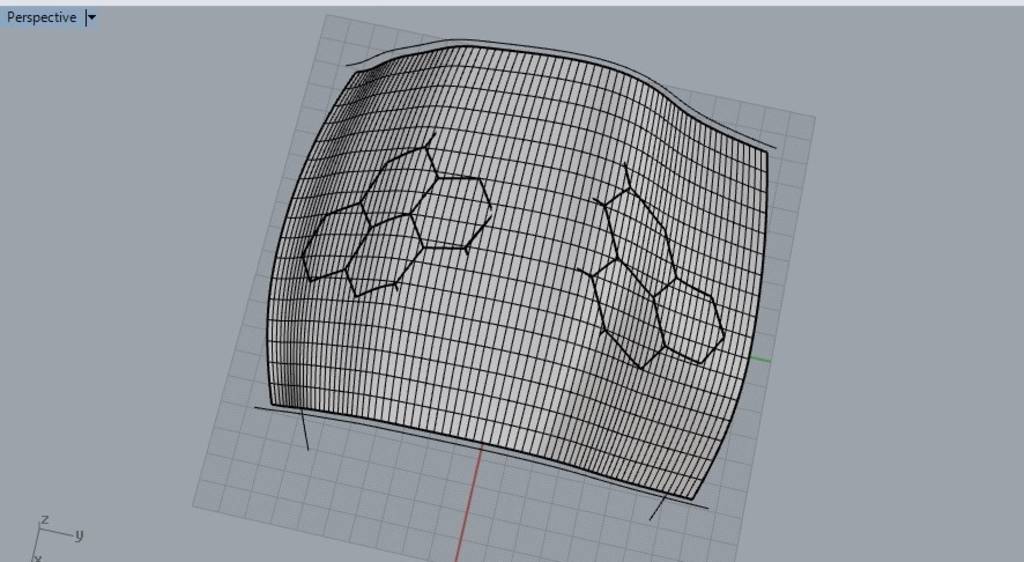Click the world axes icon
This screenshot has width=1024, height=562.
[x=57, y=539]
